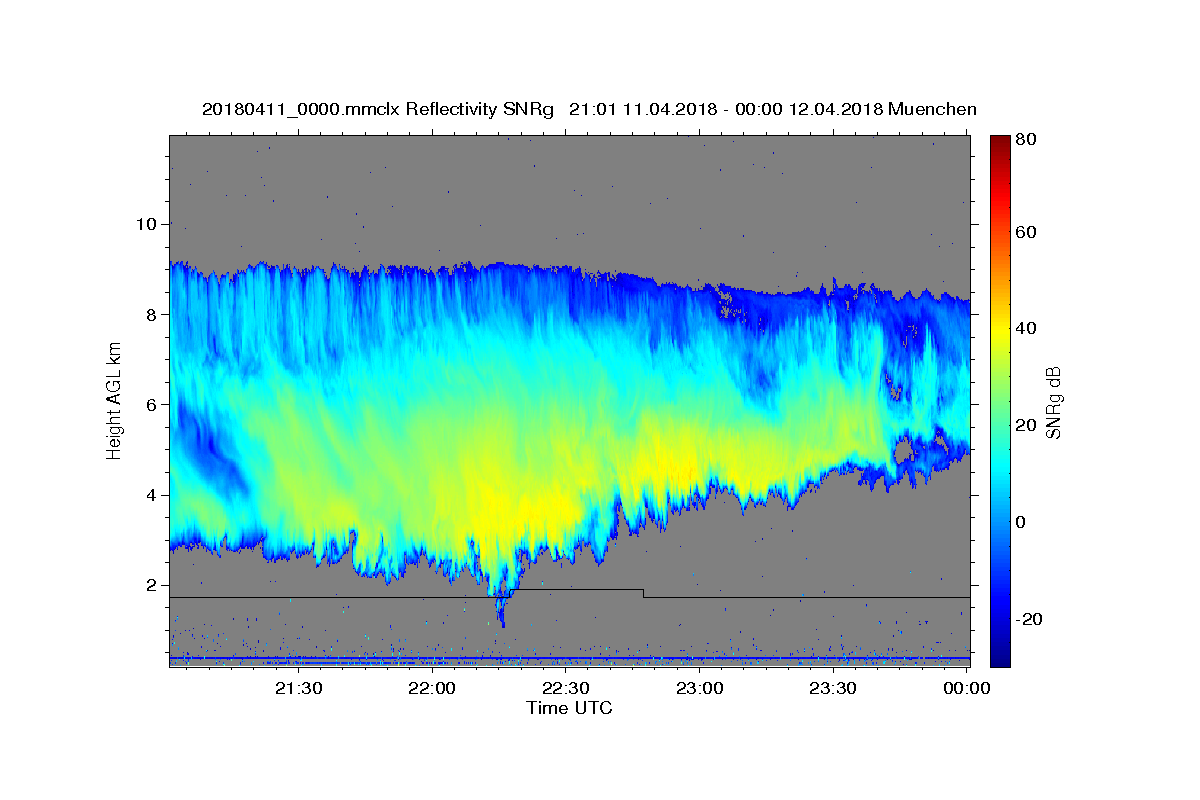This screenshot has height=800, width=1200.
Task: Click the 23:00 time tick label
Action: pos(700,688)
